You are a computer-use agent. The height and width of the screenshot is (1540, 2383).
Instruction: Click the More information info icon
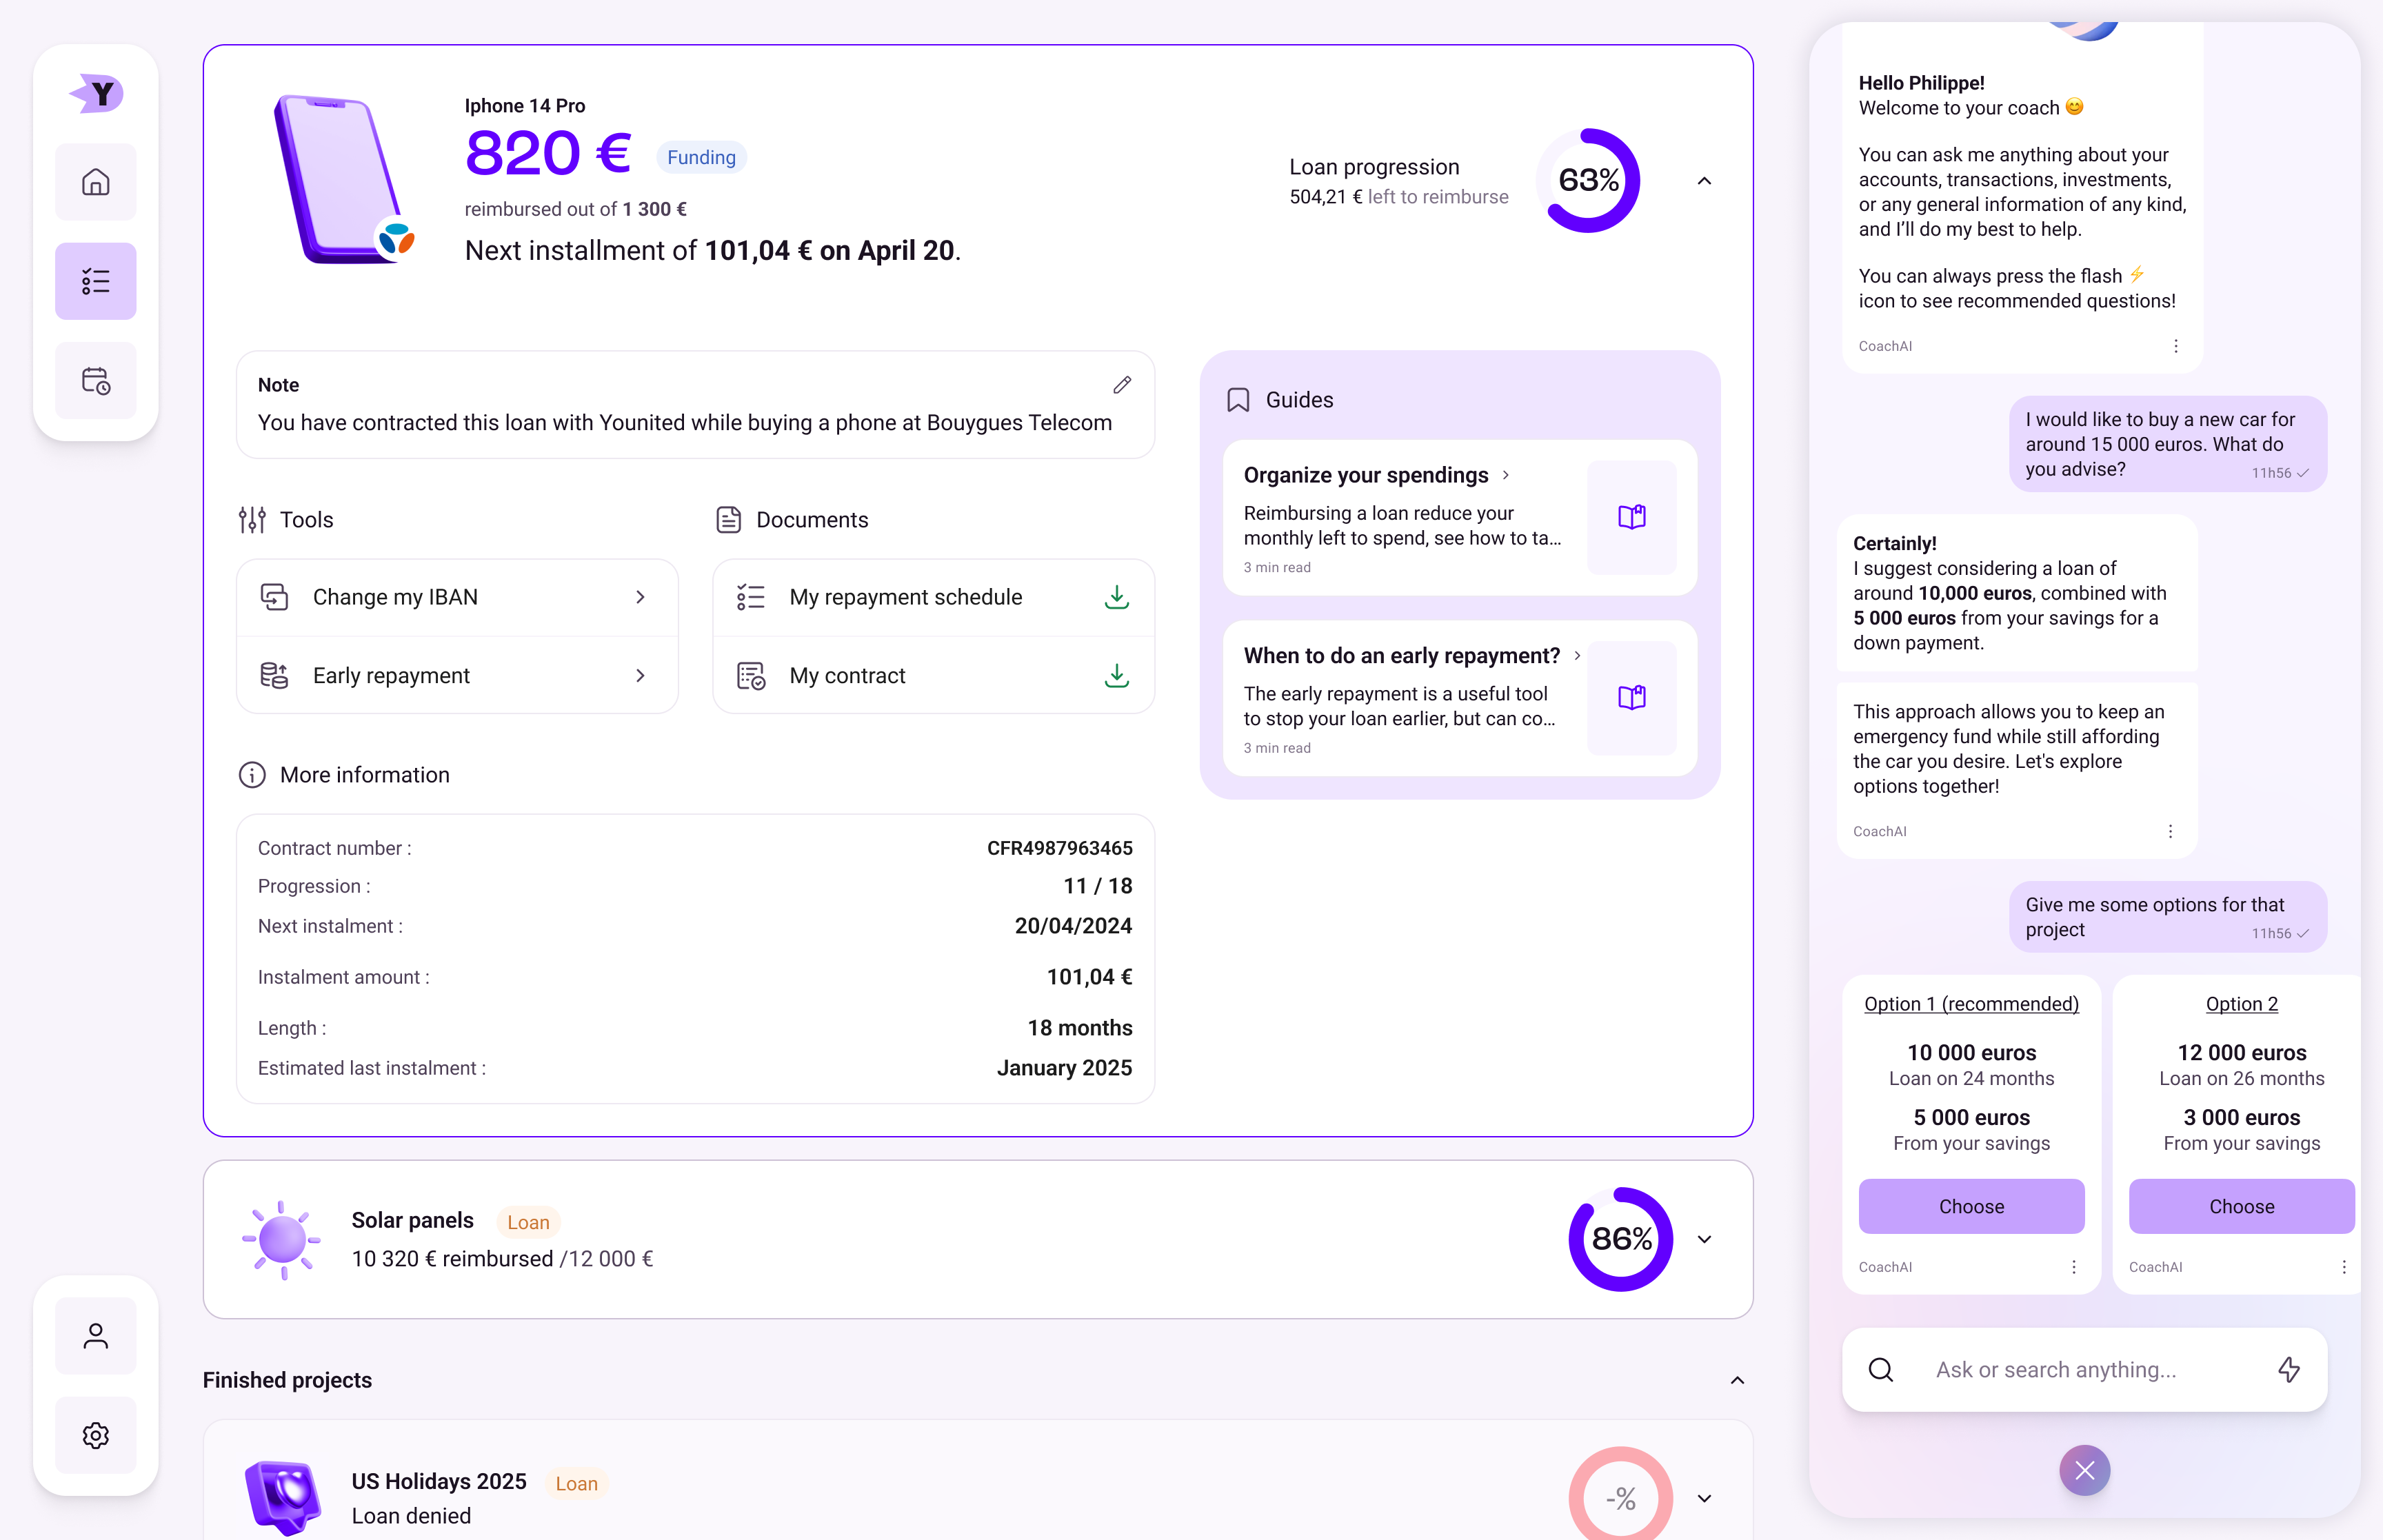click(252, 775)
